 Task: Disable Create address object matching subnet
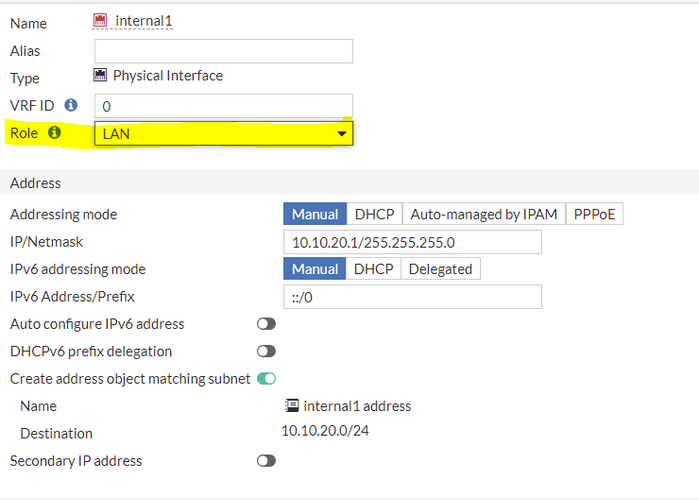[x=266, y=378]
